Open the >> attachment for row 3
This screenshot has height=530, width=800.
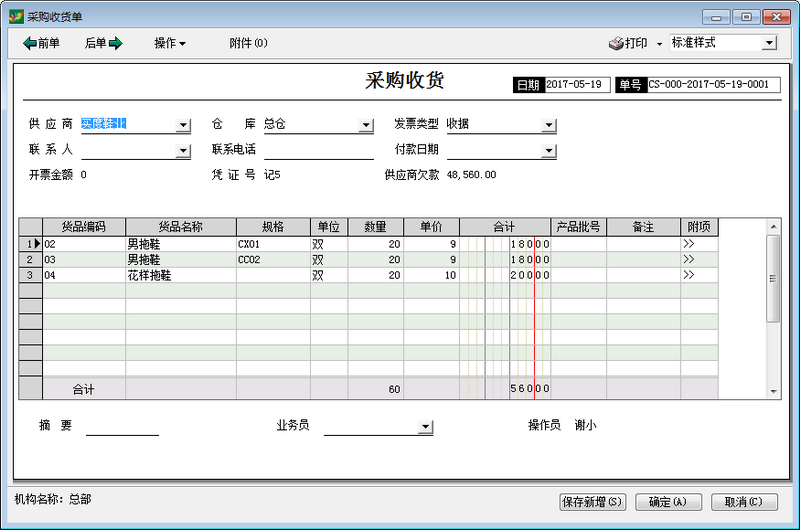[x=689, y=275]
